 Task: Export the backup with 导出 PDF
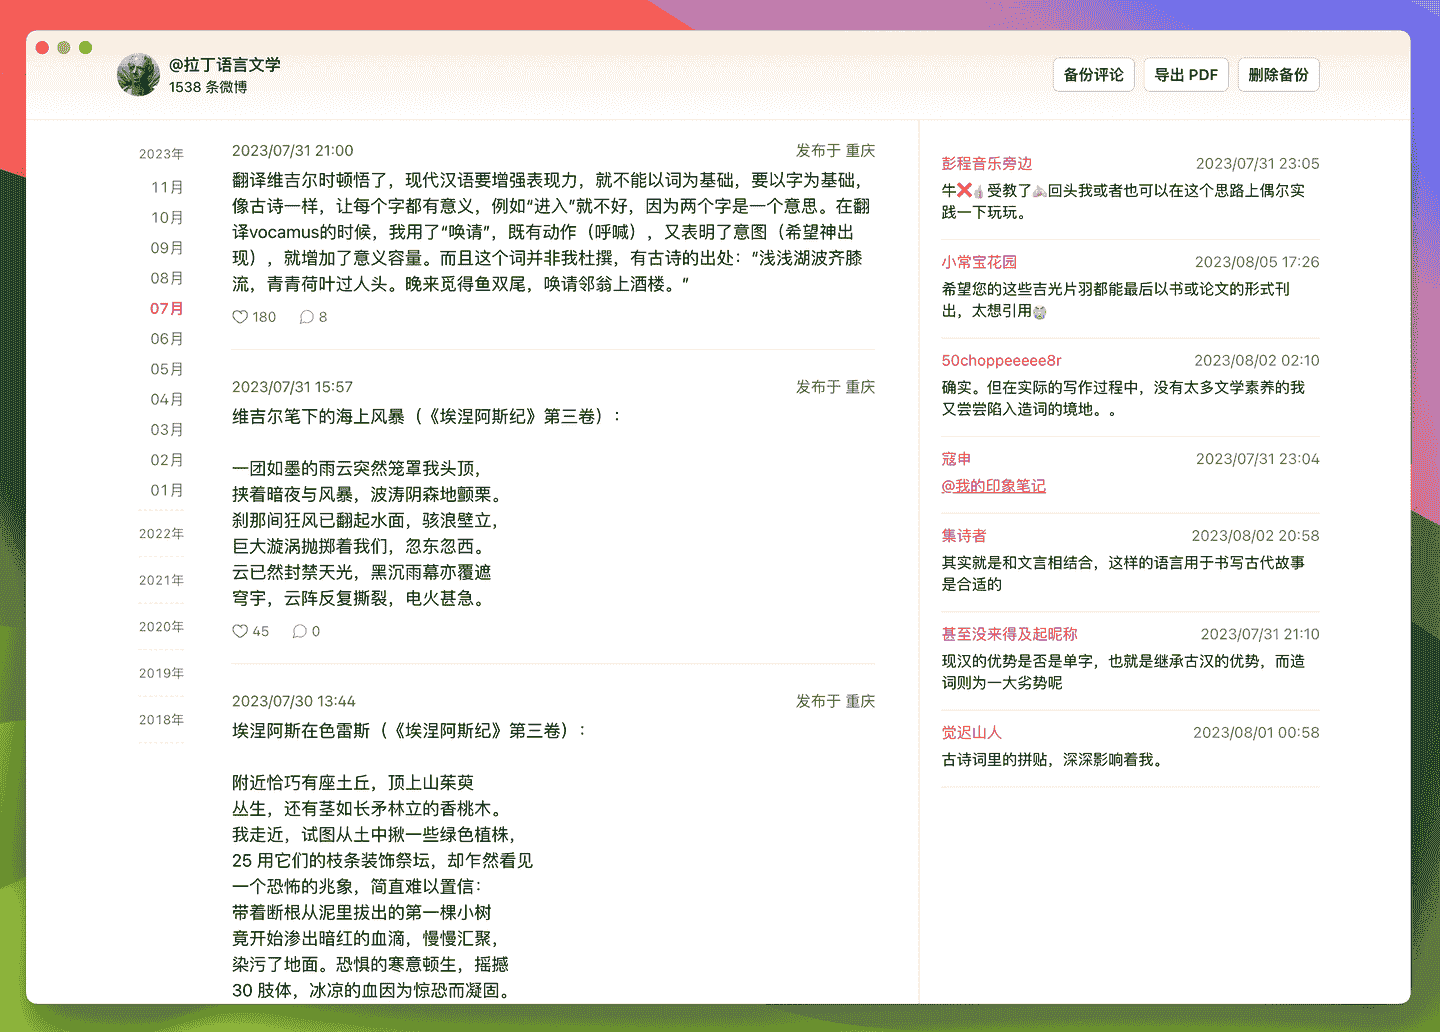point(1186,75)
